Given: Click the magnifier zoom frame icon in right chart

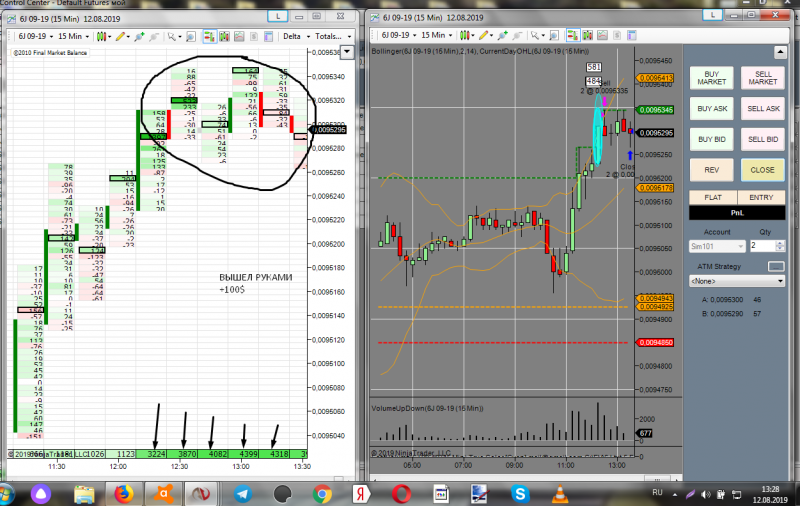Looking at the screenshot, I should (554, 35).
